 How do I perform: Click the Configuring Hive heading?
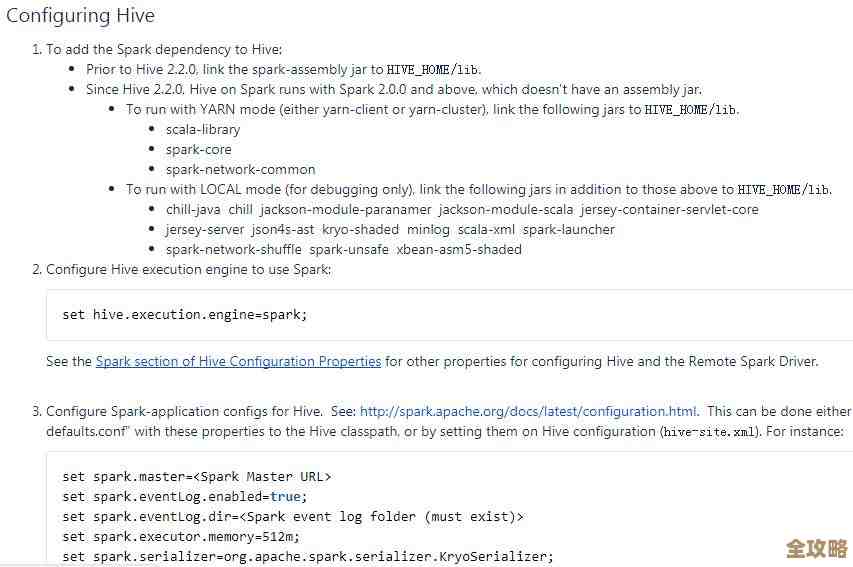[x=81, y=16]
